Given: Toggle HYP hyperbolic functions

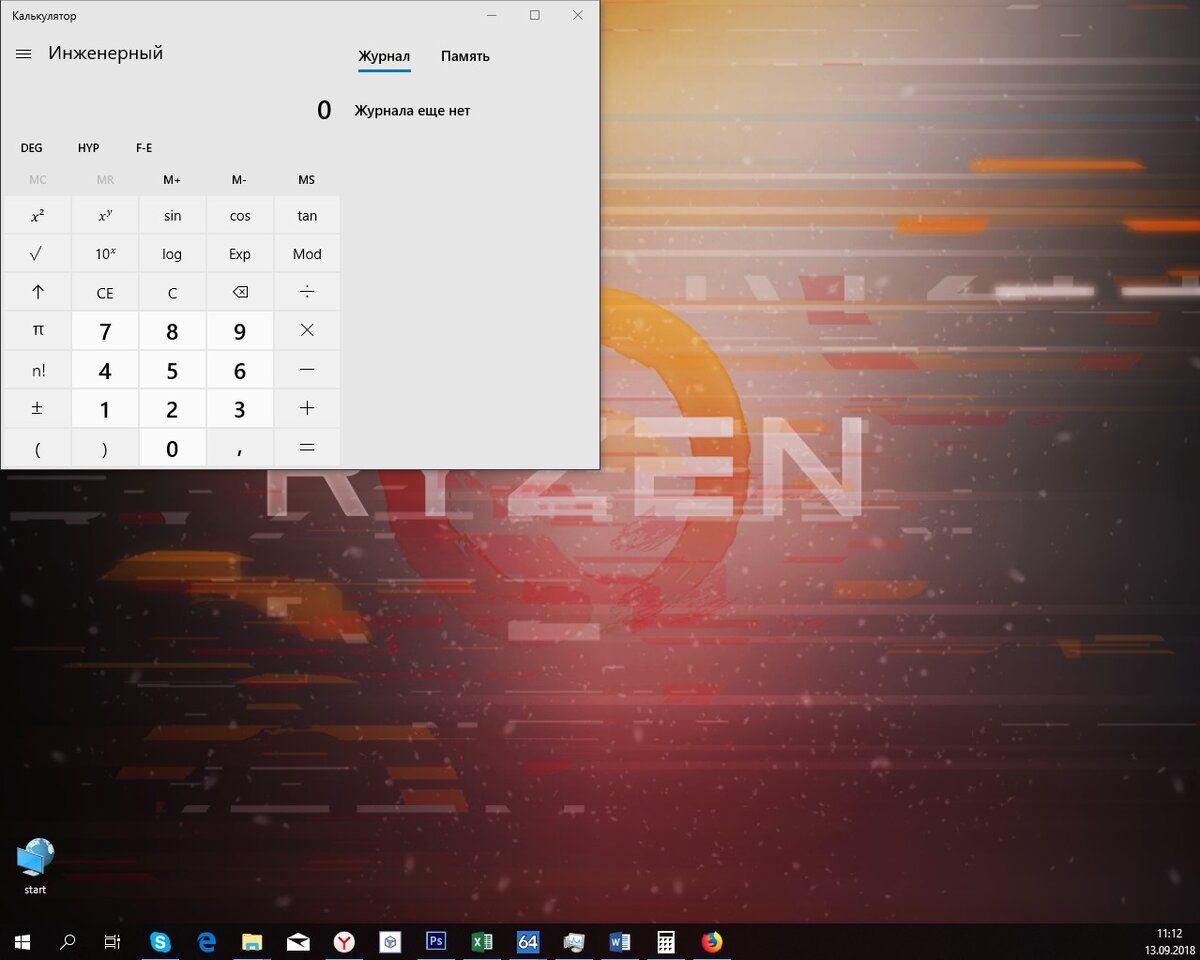Looking at the screenshot, I should [x=89, y=148].
